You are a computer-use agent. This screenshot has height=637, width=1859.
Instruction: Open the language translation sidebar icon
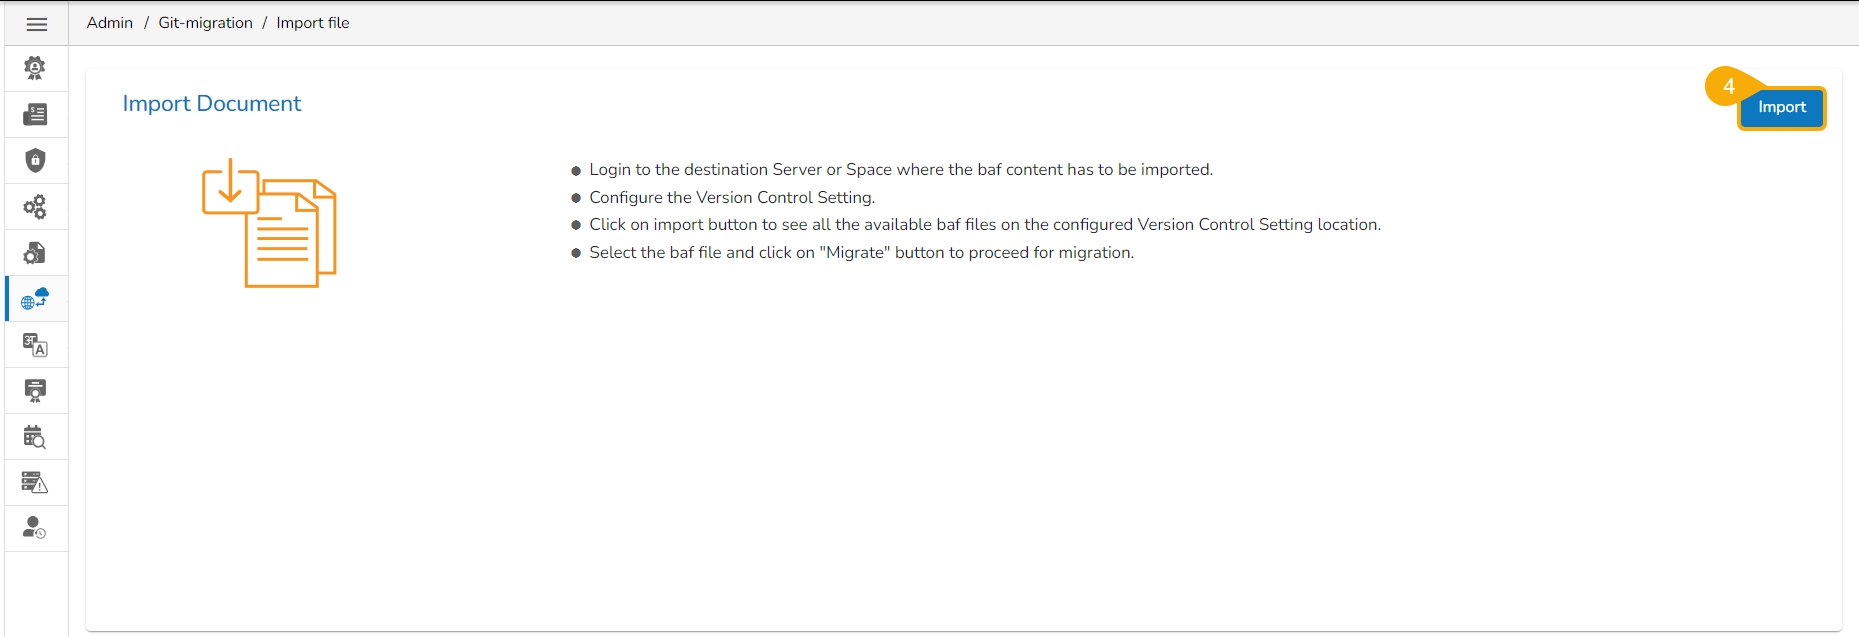(35, 345)
